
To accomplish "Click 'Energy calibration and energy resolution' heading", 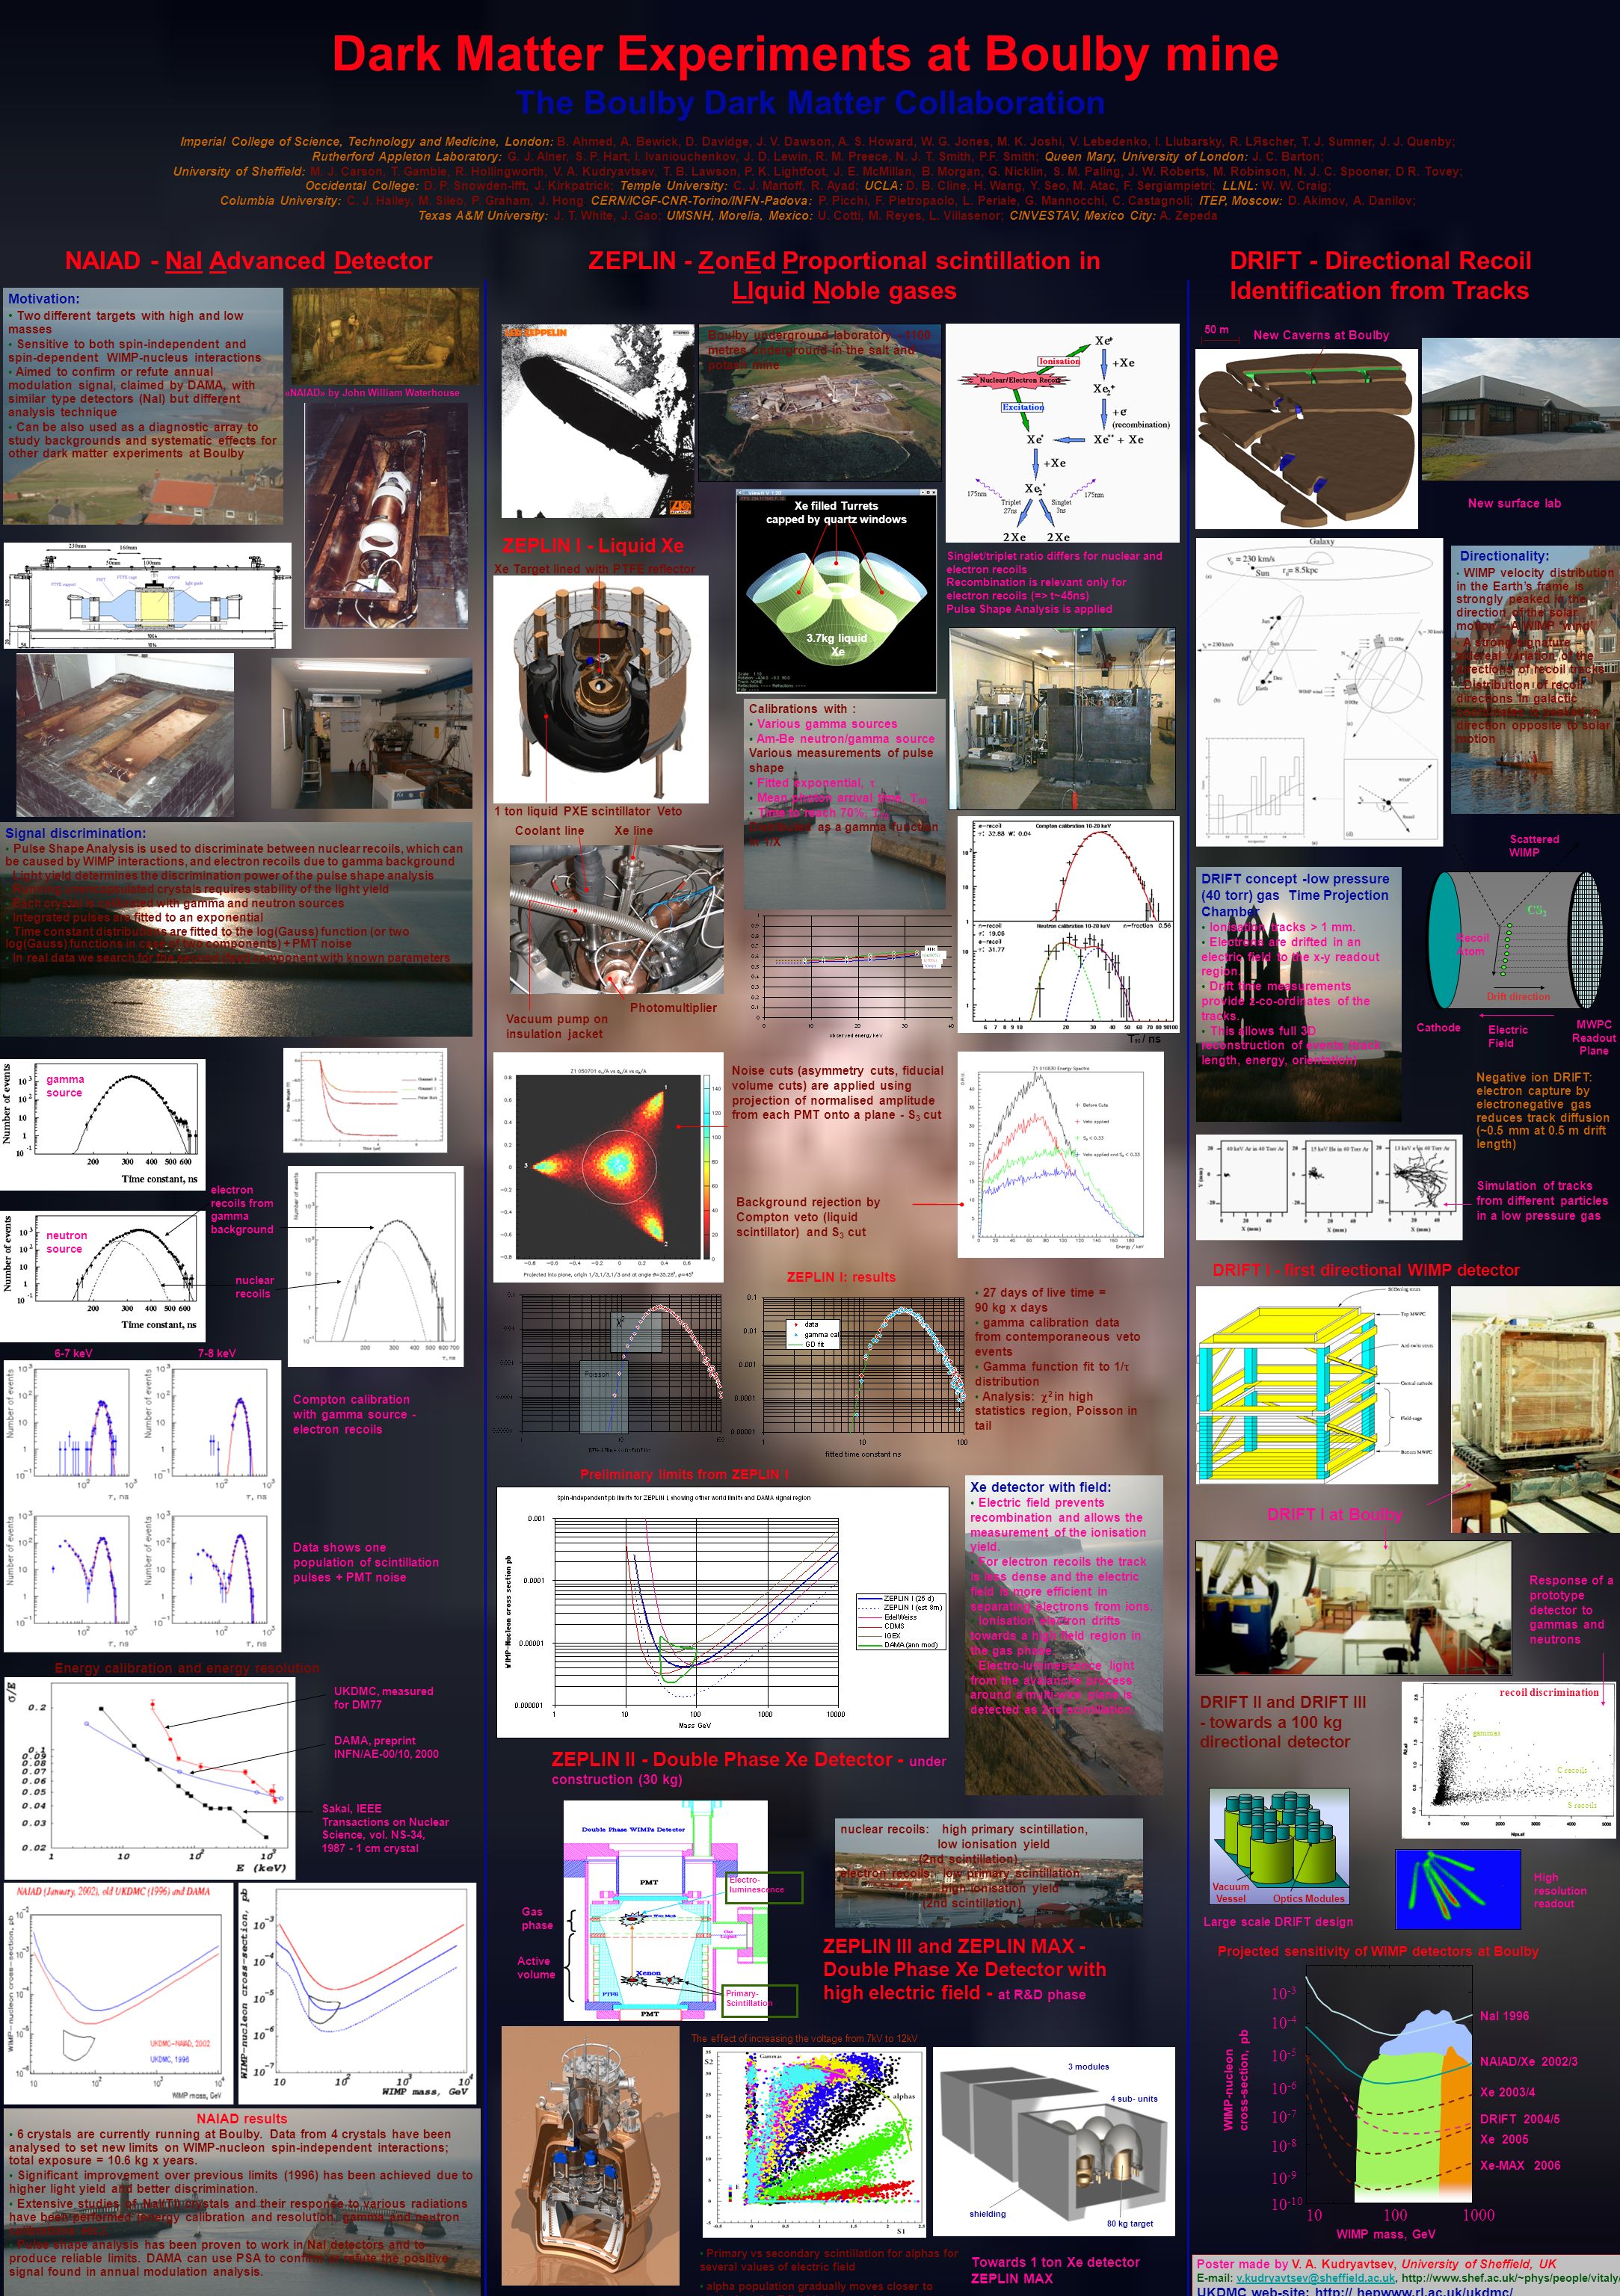I will click(187, 1668).
